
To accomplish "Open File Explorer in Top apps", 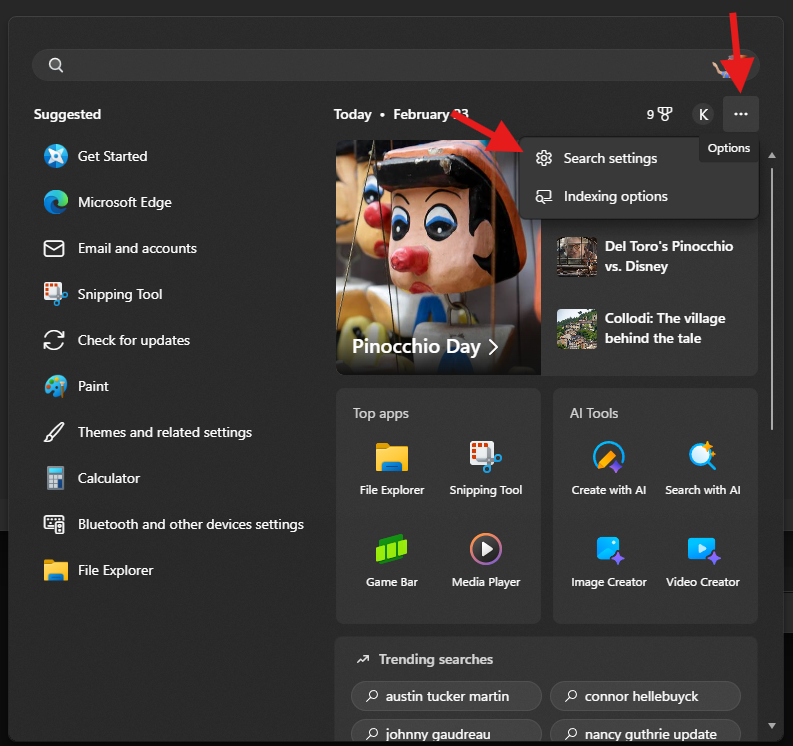I will (x=391, y=469).
